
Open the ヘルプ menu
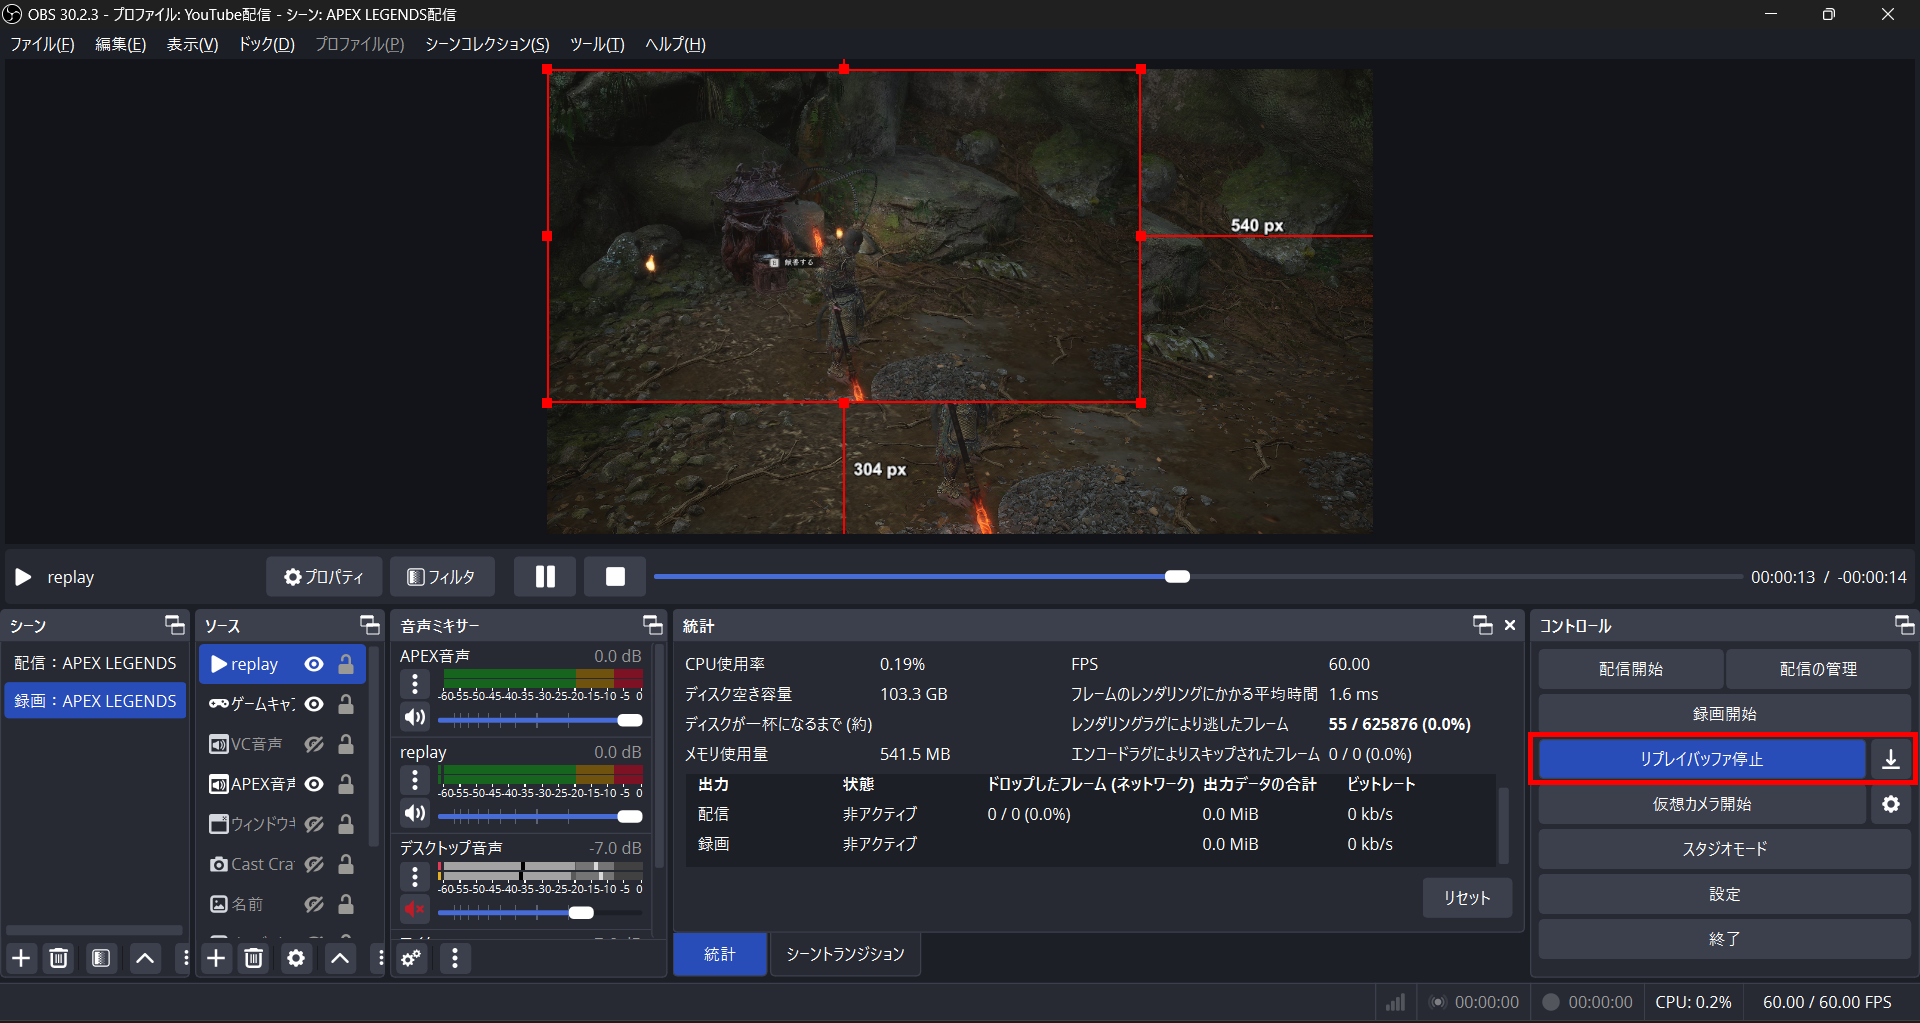click(675, 44)
